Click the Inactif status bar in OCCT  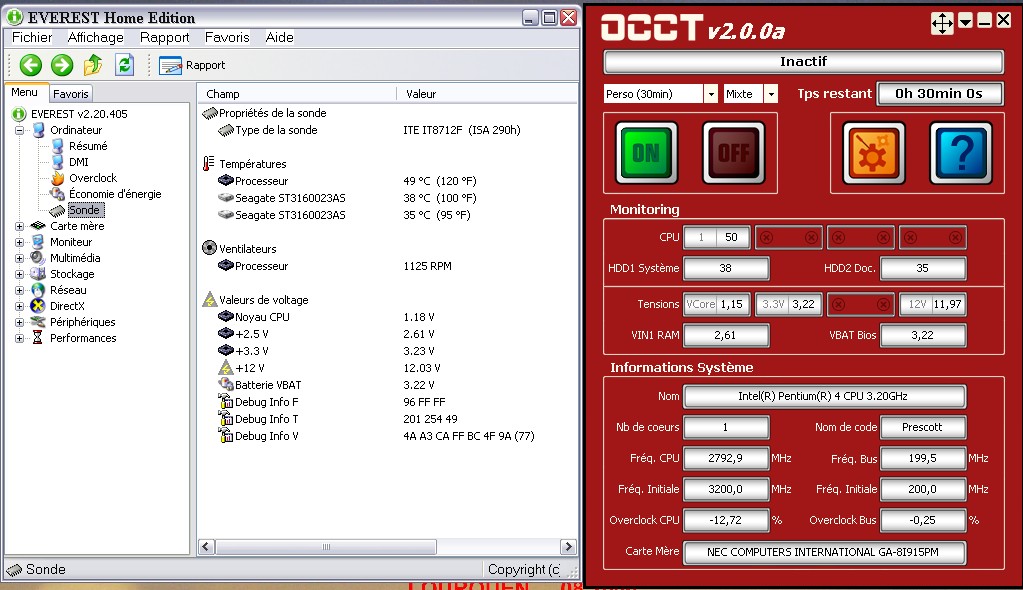pos(803,62)
